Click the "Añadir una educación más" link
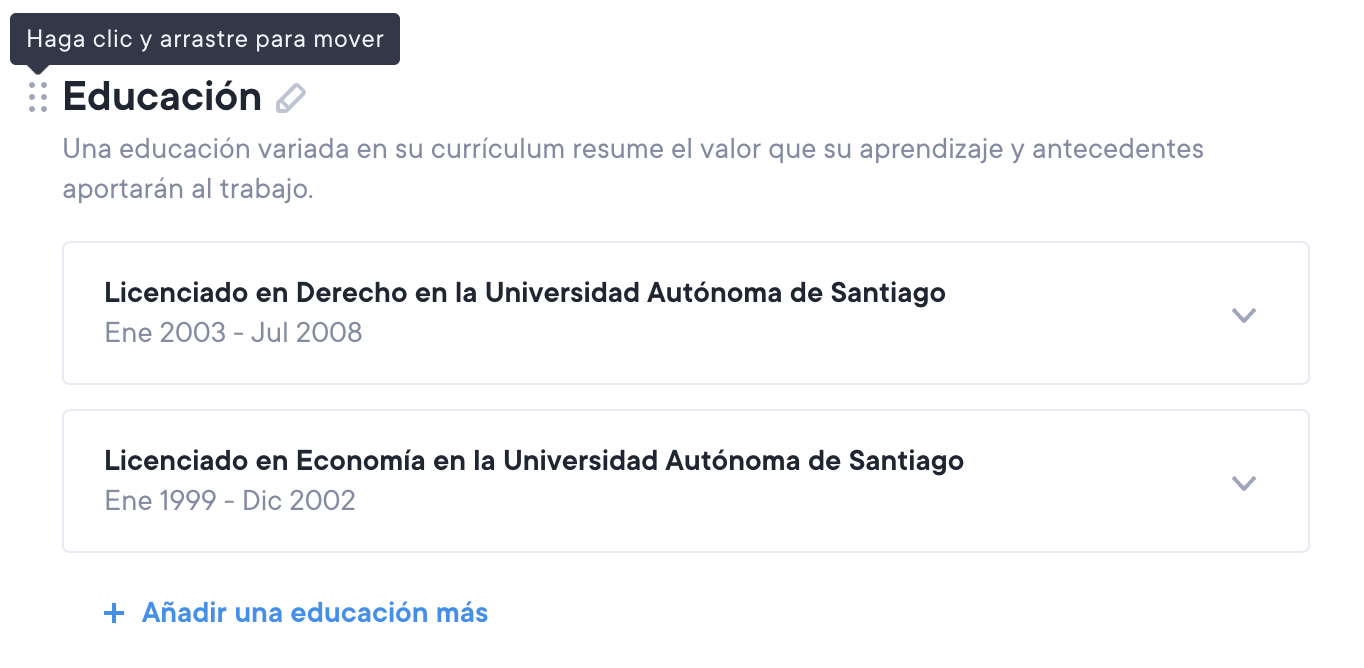Viewport: 1364px width, 668px height. [314, 612]
